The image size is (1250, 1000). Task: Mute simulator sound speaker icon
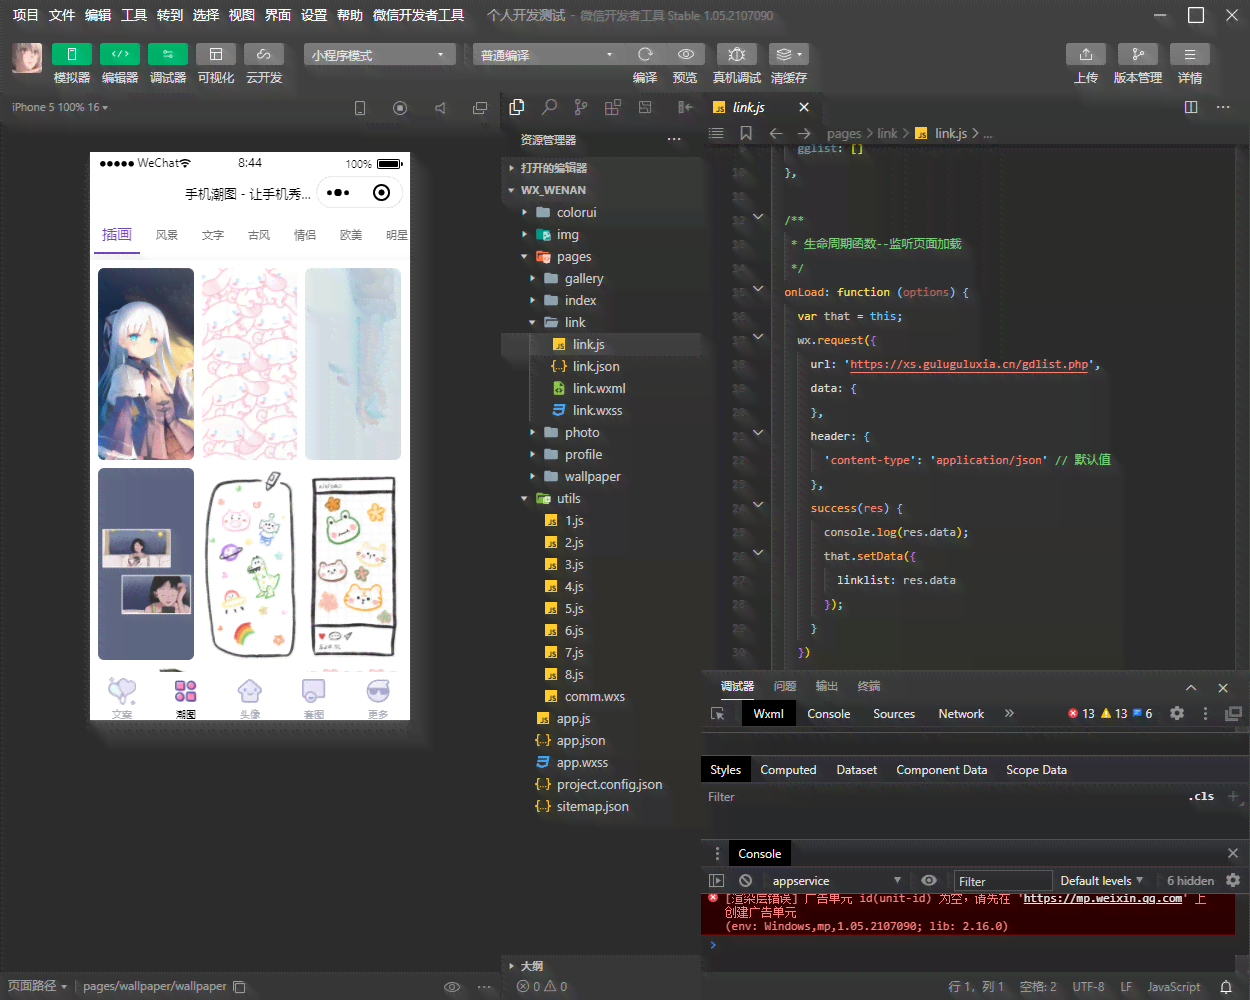pos(440,108)
